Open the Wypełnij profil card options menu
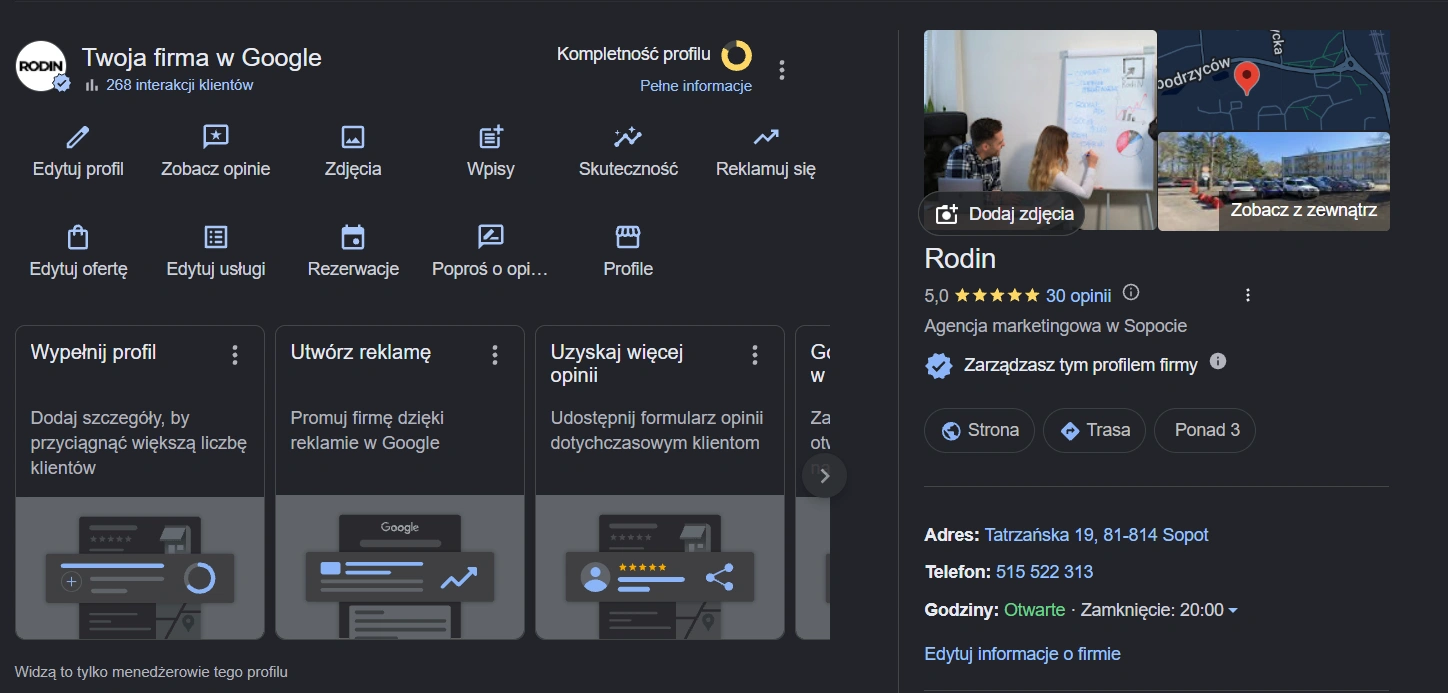Viewport: 1448px width, 693px height. [x=235, y=355]
